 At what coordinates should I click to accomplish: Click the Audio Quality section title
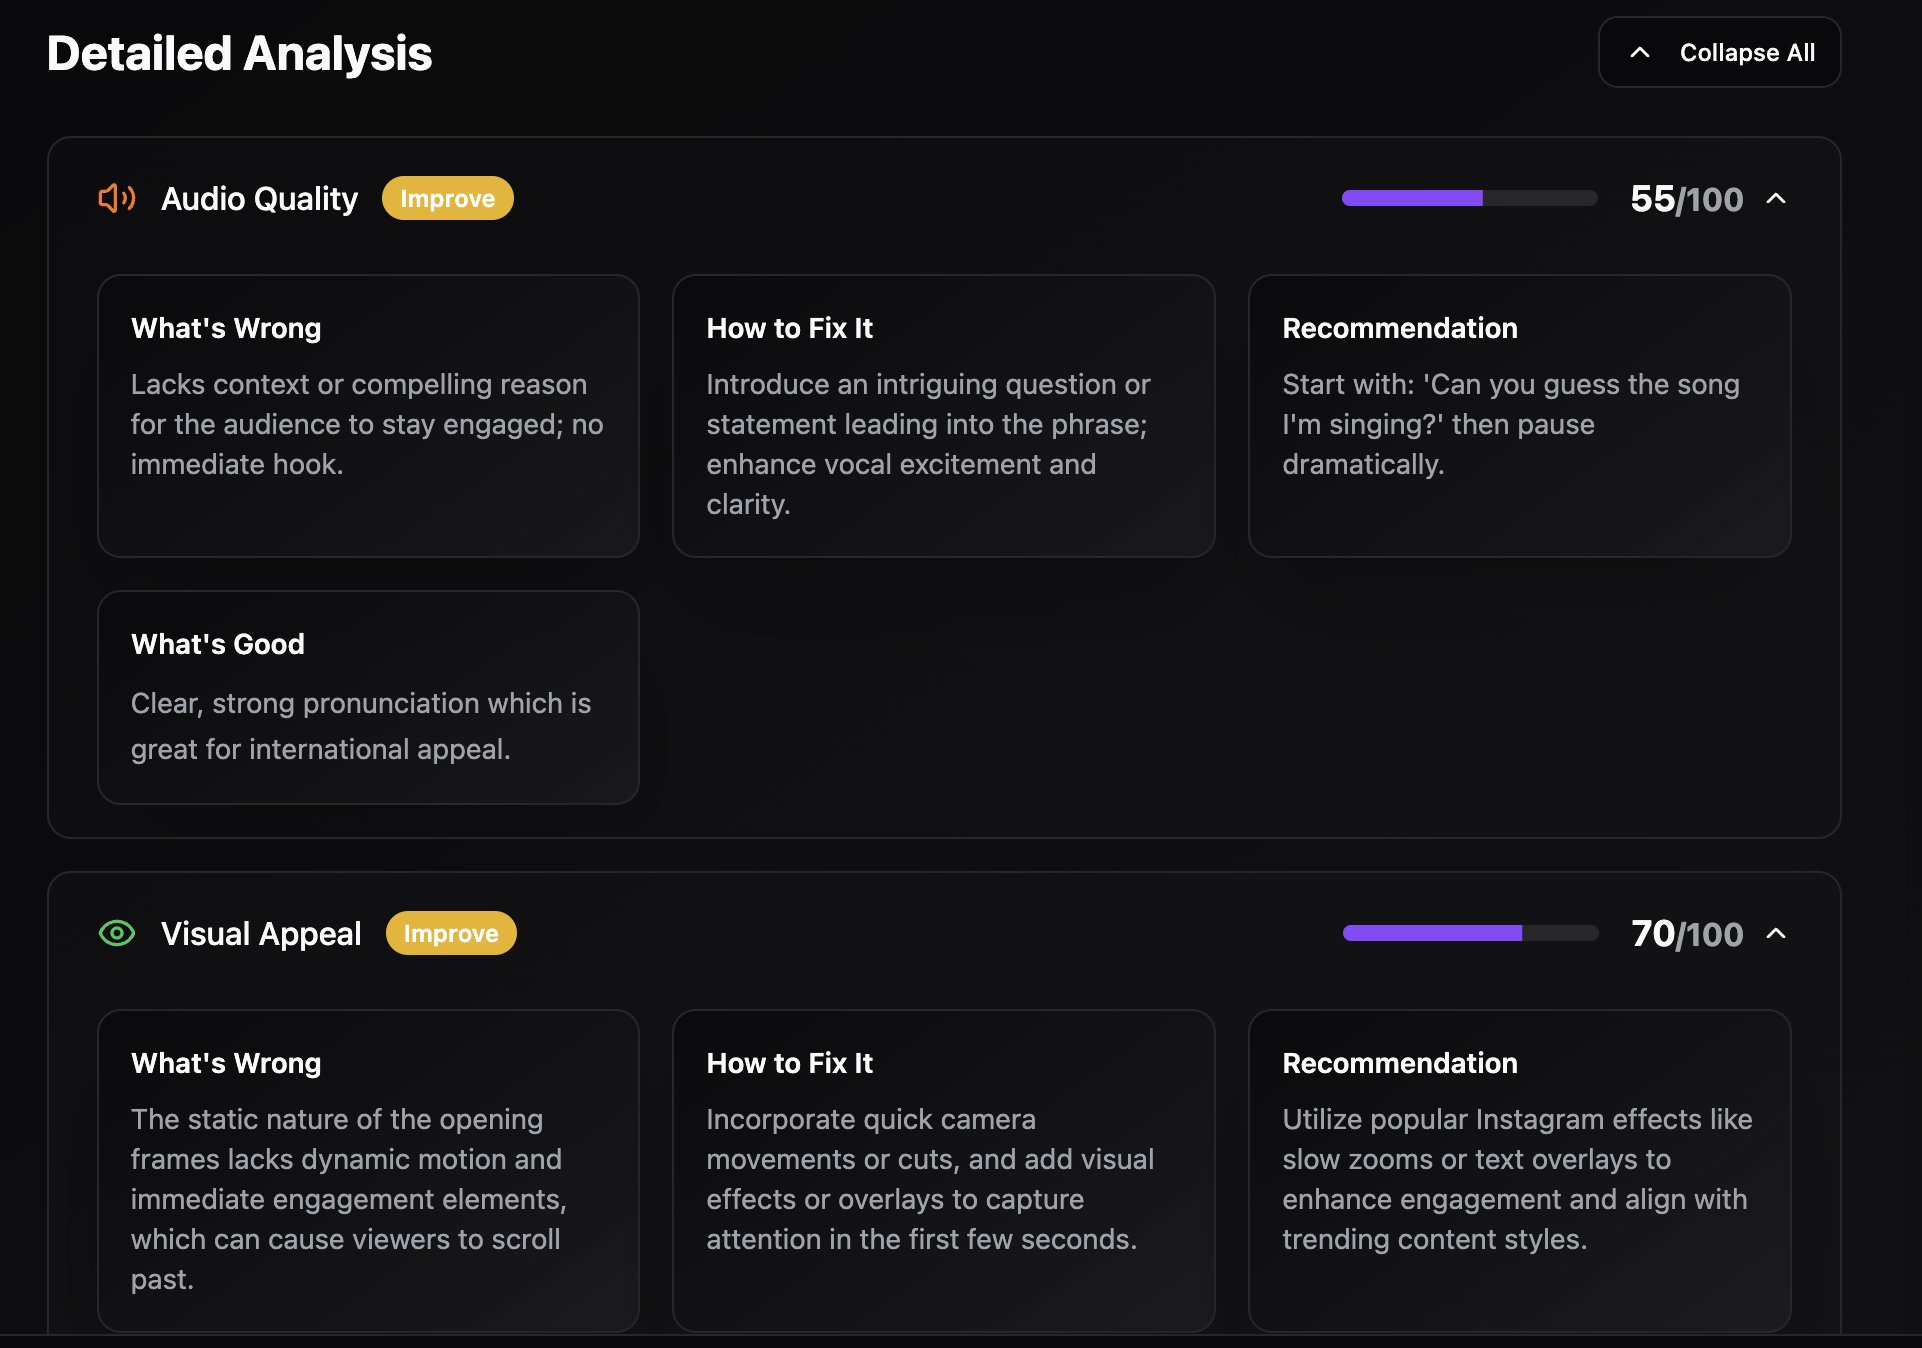coord(259,198)
